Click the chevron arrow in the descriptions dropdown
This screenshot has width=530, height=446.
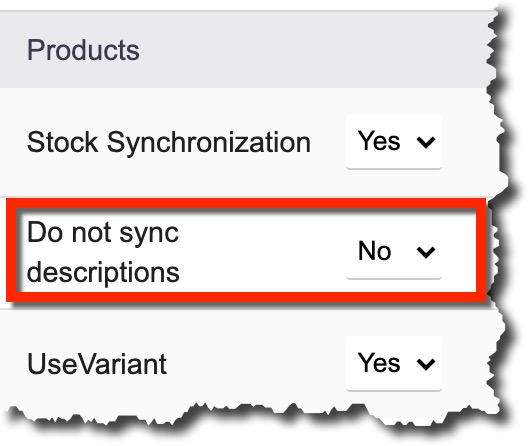(426, 252)
